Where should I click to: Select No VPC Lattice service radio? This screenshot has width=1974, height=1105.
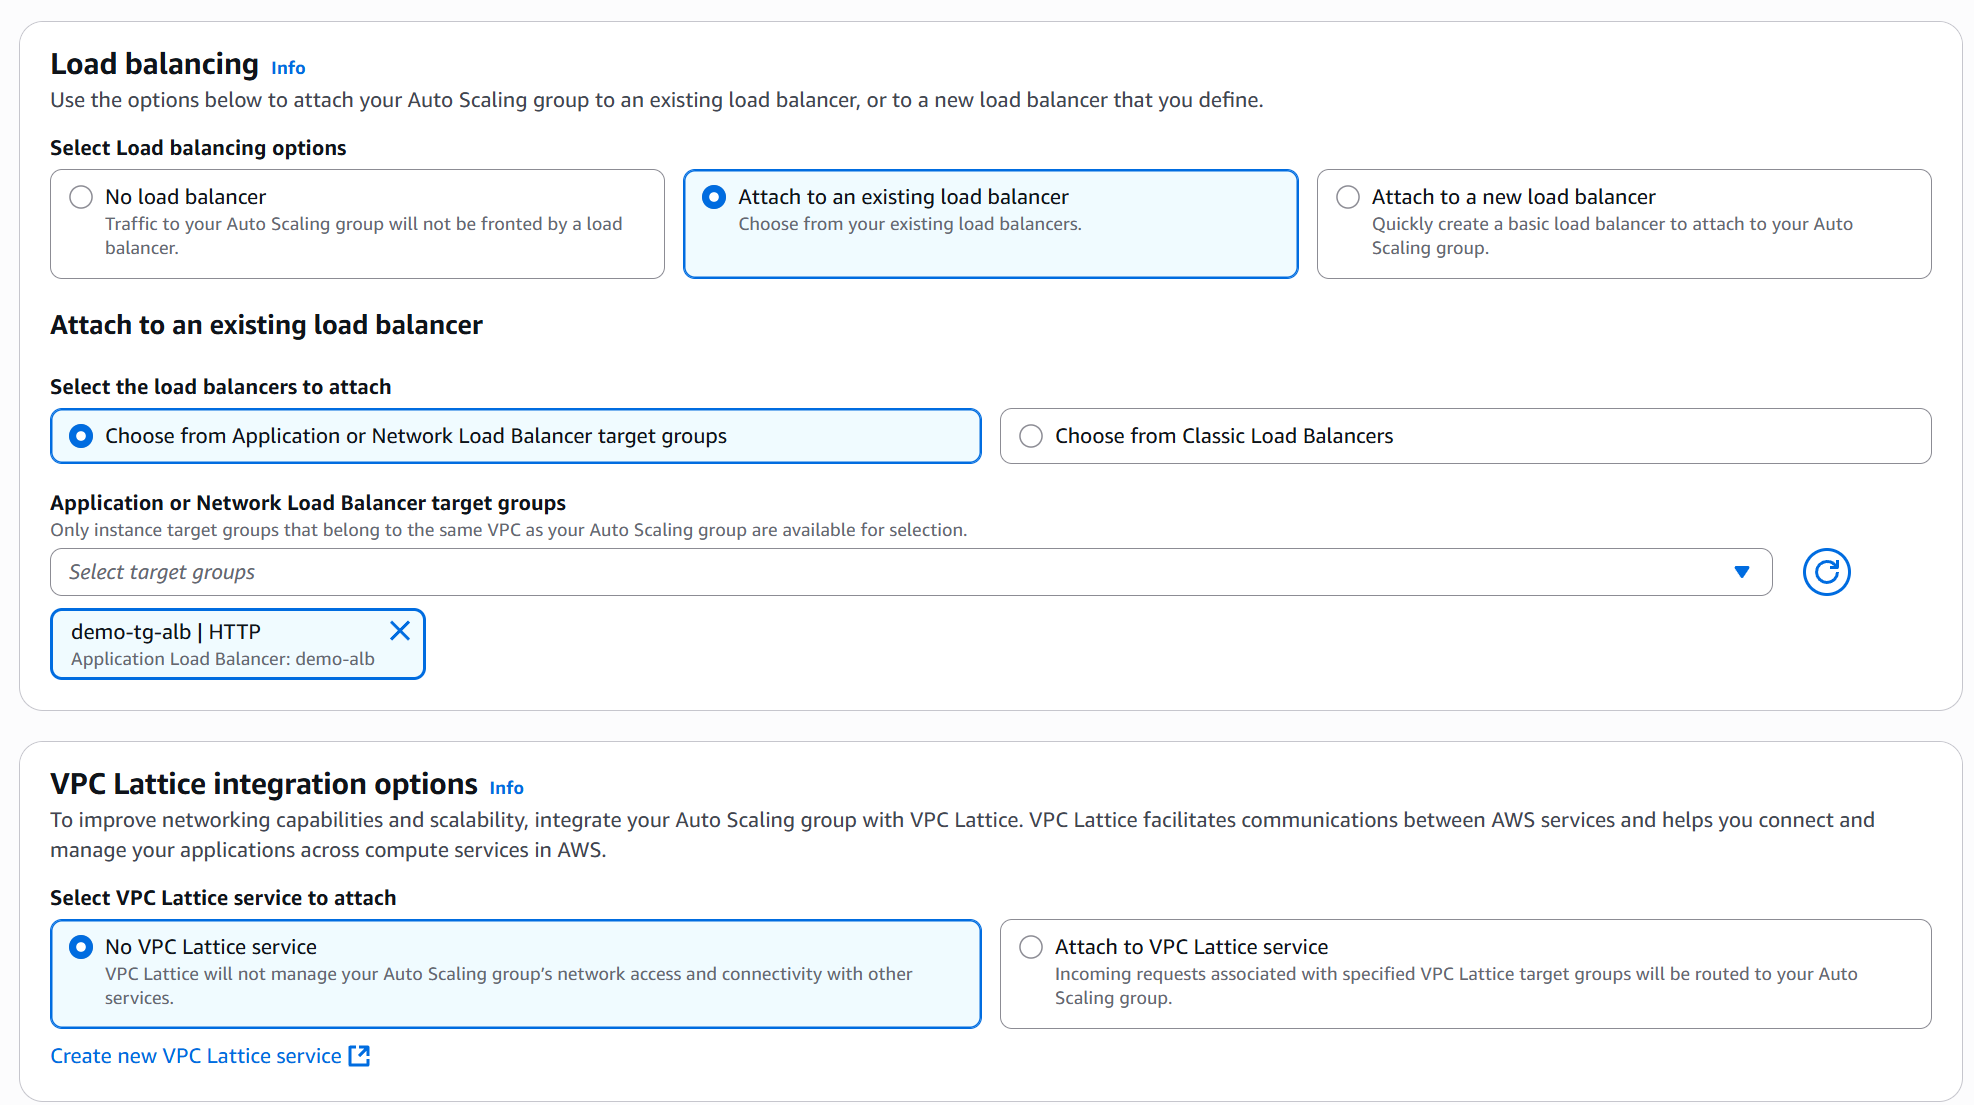[x=81, y=947]
